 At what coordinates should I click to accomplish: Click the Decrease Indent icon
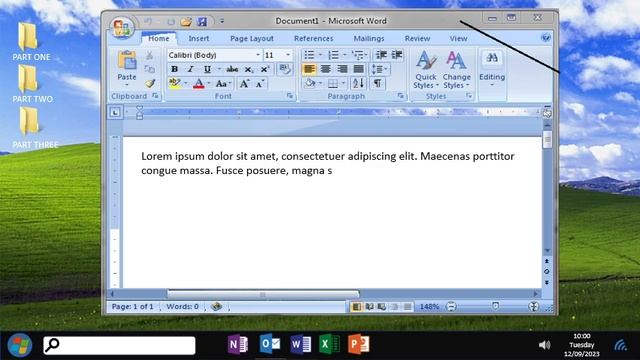click(x=381, y=55)
